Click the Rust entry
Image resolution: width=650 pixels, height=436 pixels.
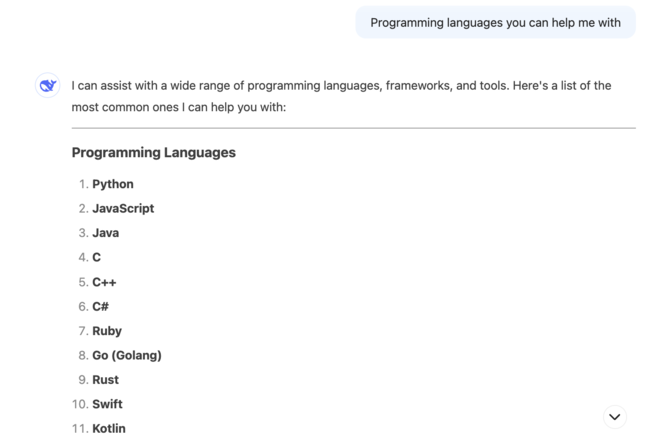coord(105,380)
